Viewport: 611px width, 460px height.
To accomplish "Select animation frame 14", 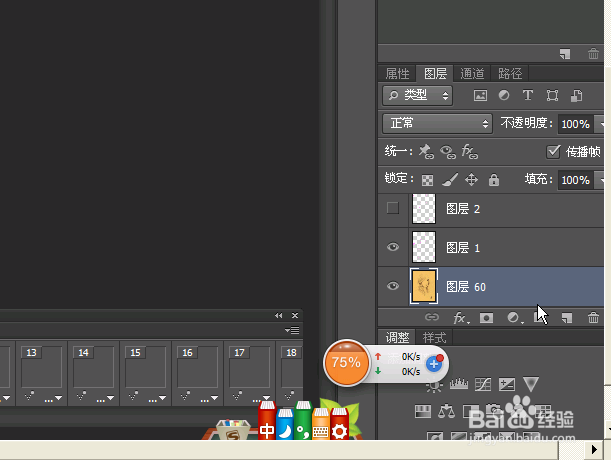I will point(94,367).
